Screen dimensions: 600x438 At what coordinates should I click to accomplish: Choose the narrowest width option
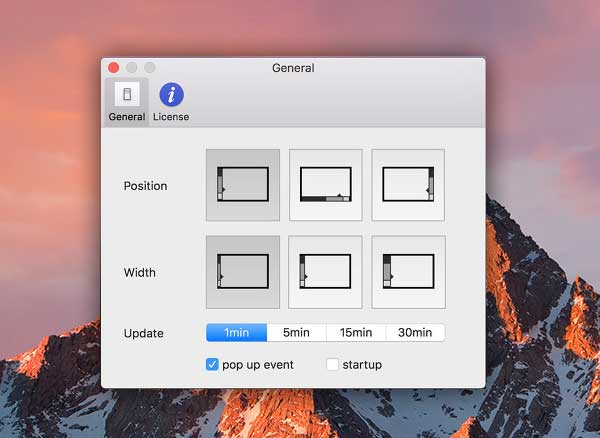[x=243, y=272]
